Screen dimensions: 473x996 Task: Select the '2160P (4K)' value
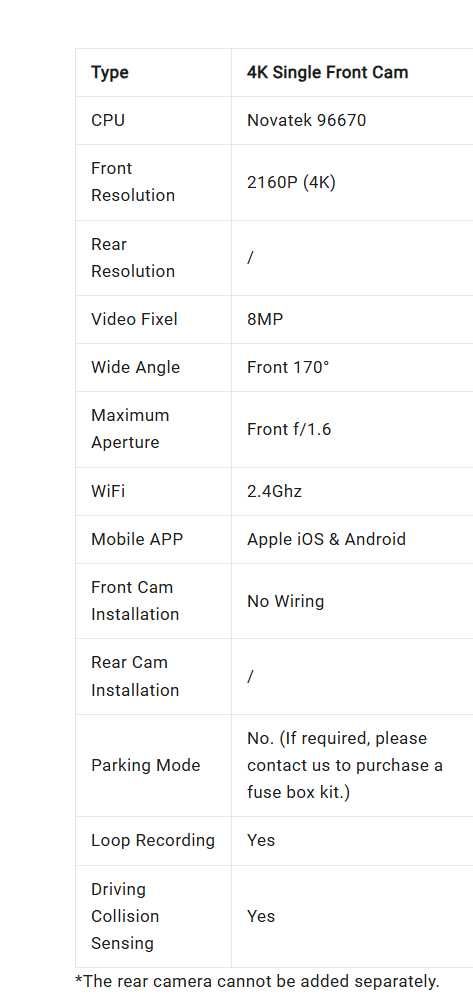pos(291,182)
